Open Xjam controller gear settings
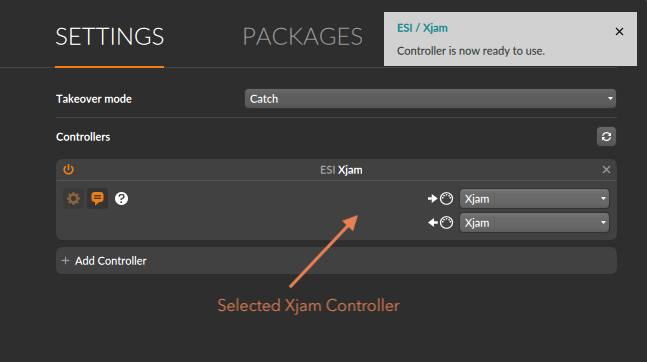 tap(73, 199)
